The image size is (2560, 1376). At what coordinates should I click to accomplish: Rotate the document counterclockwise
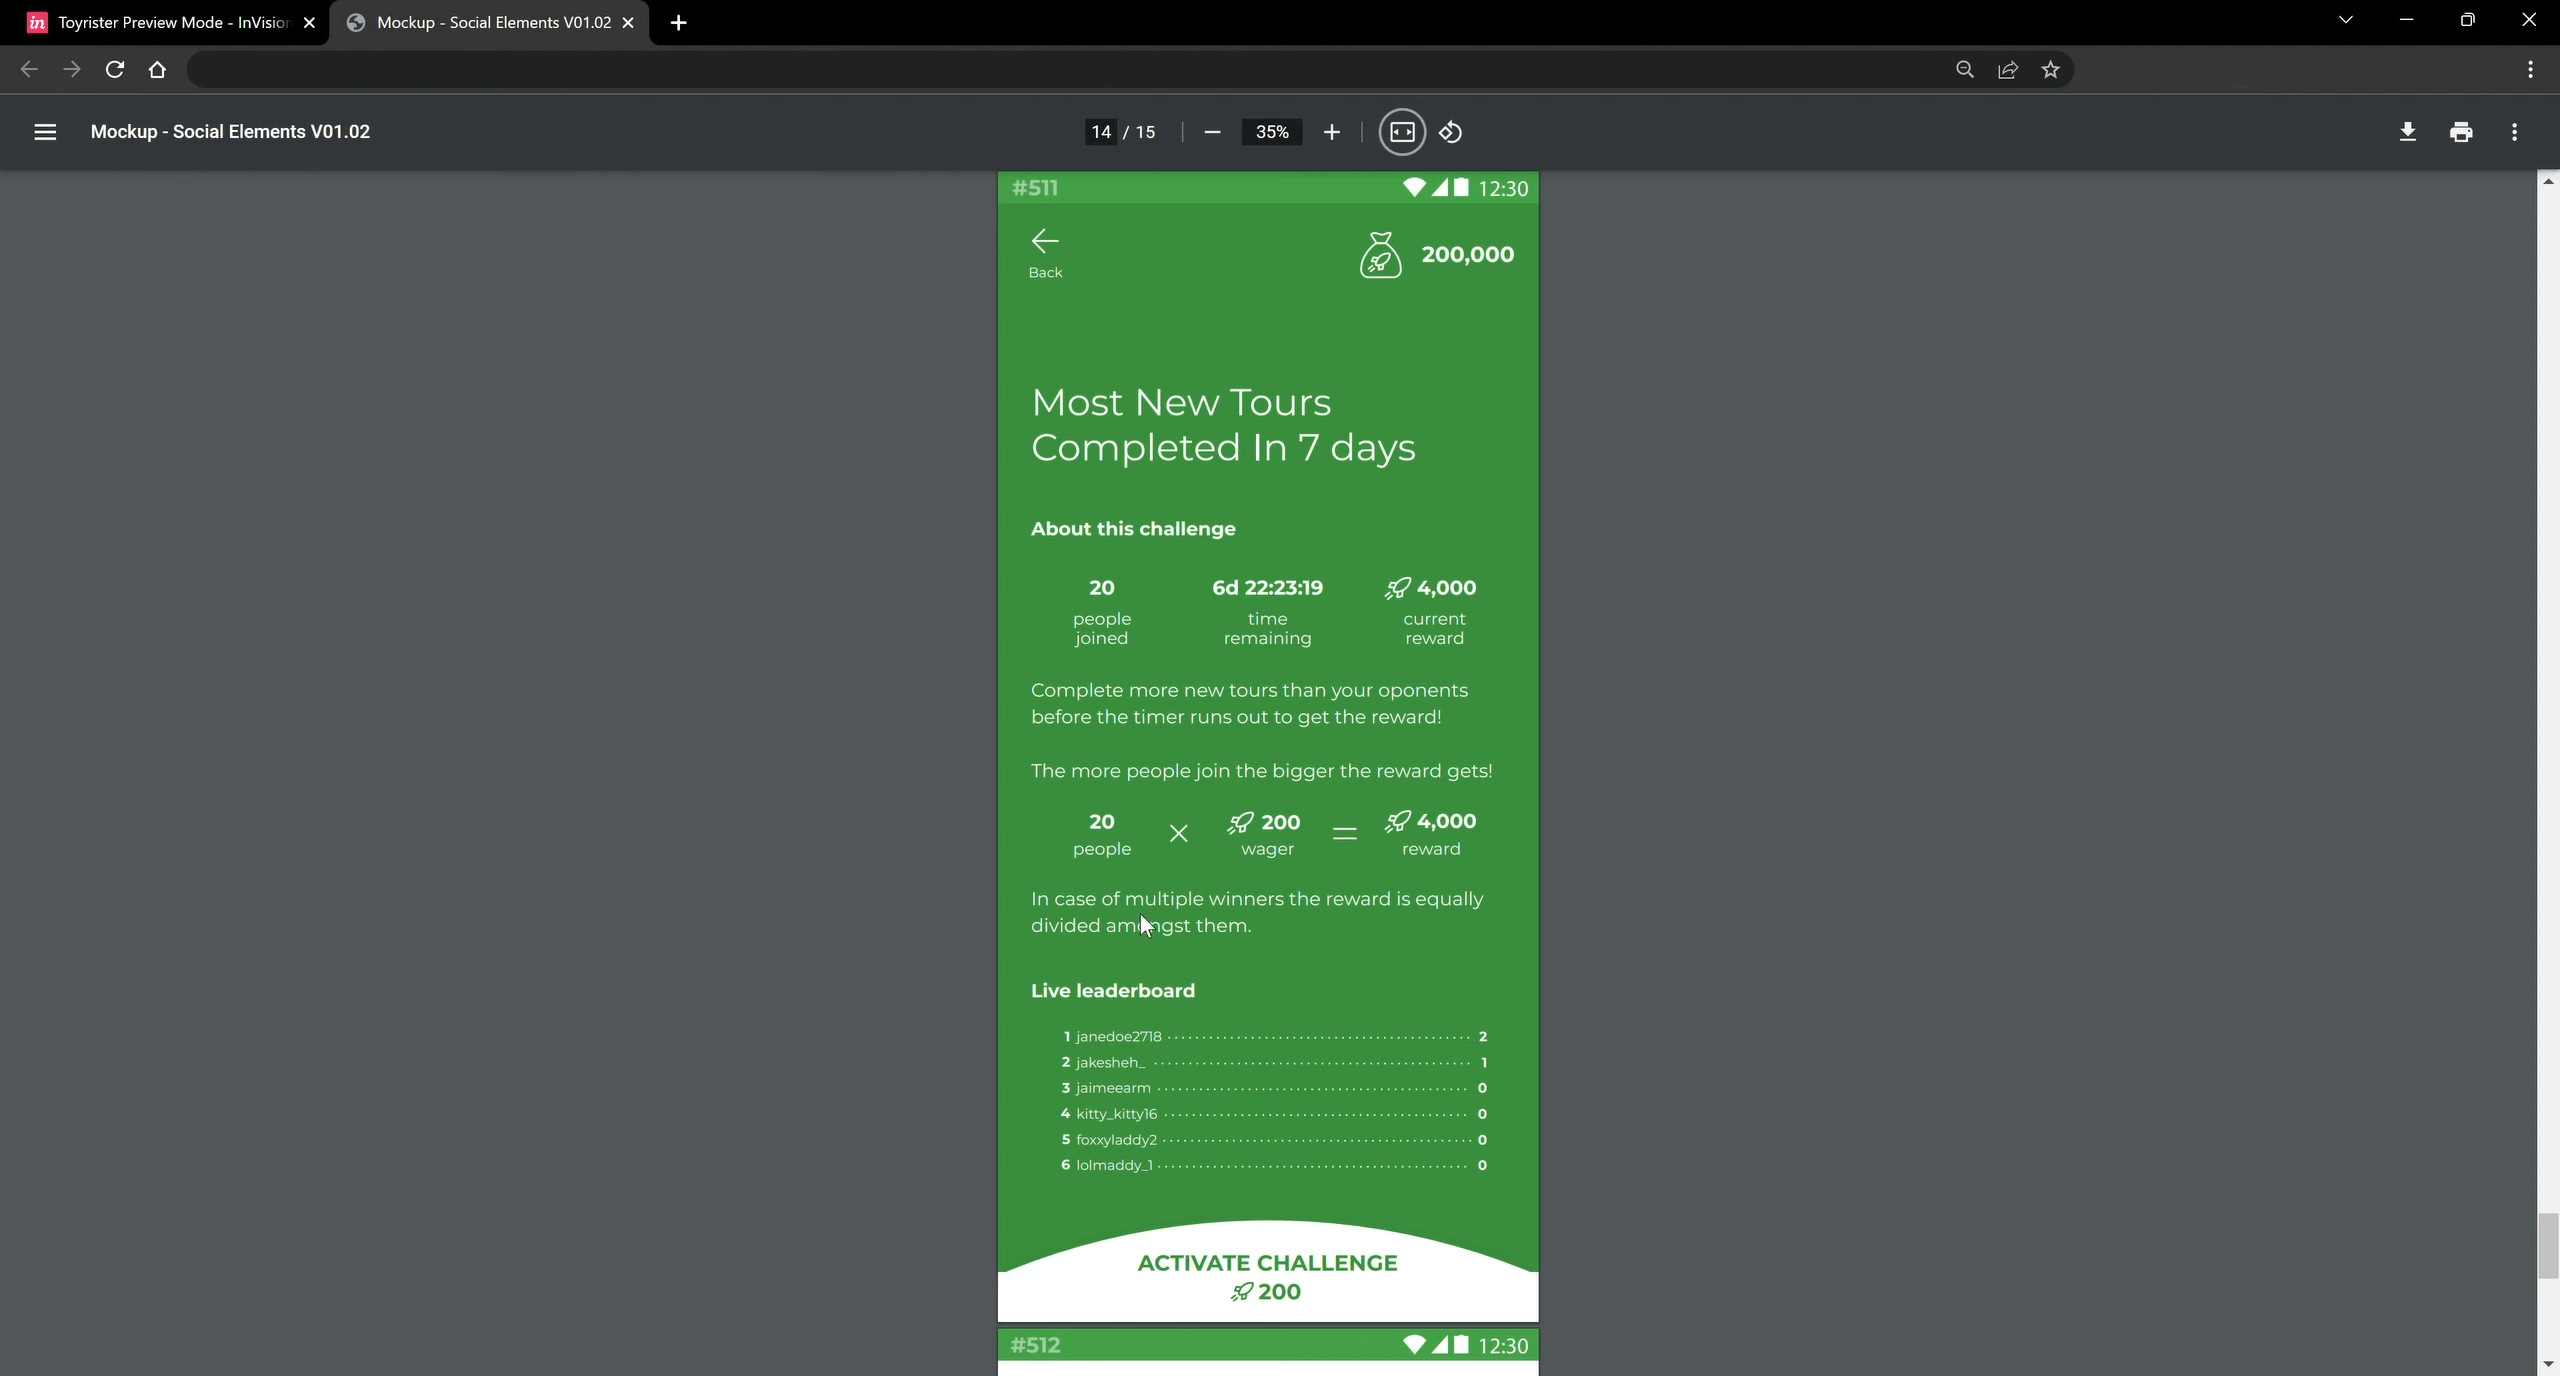pos(1451,132)
